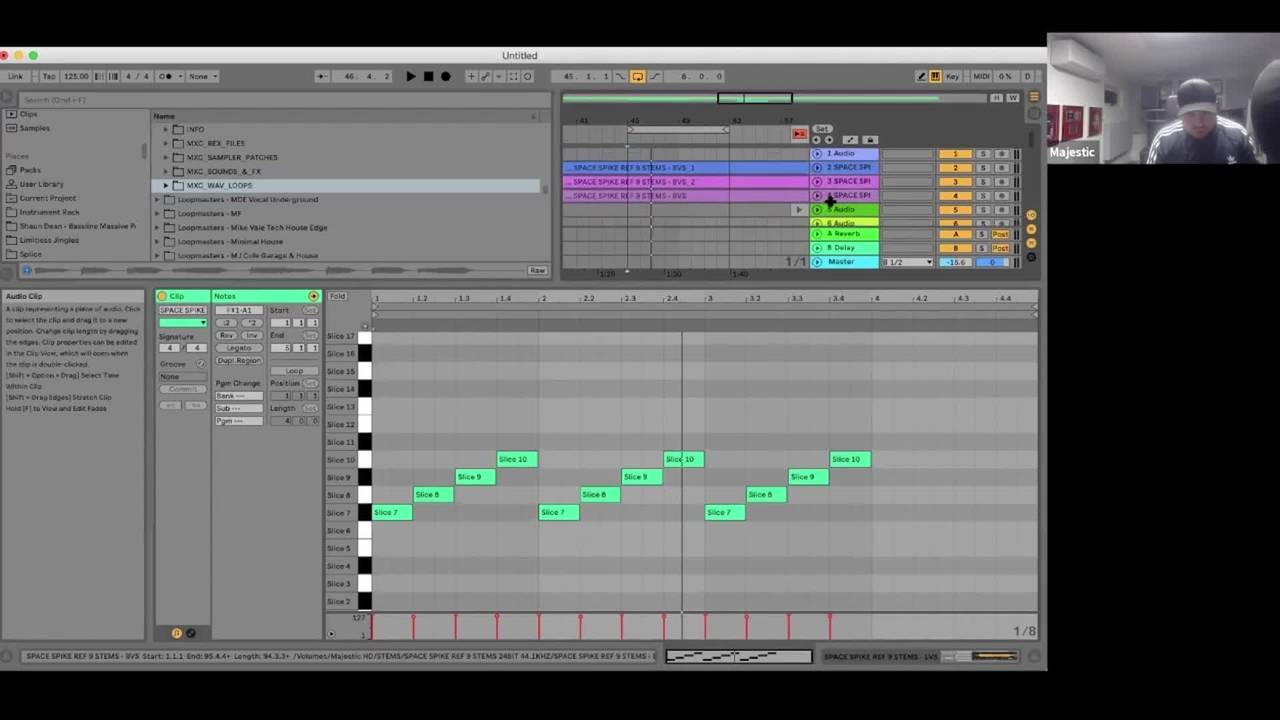Expand the MXC_SAMPLER_PATCHES folder
The height and width of the screenshot is (720, 1280).
(x=166, y=157)
